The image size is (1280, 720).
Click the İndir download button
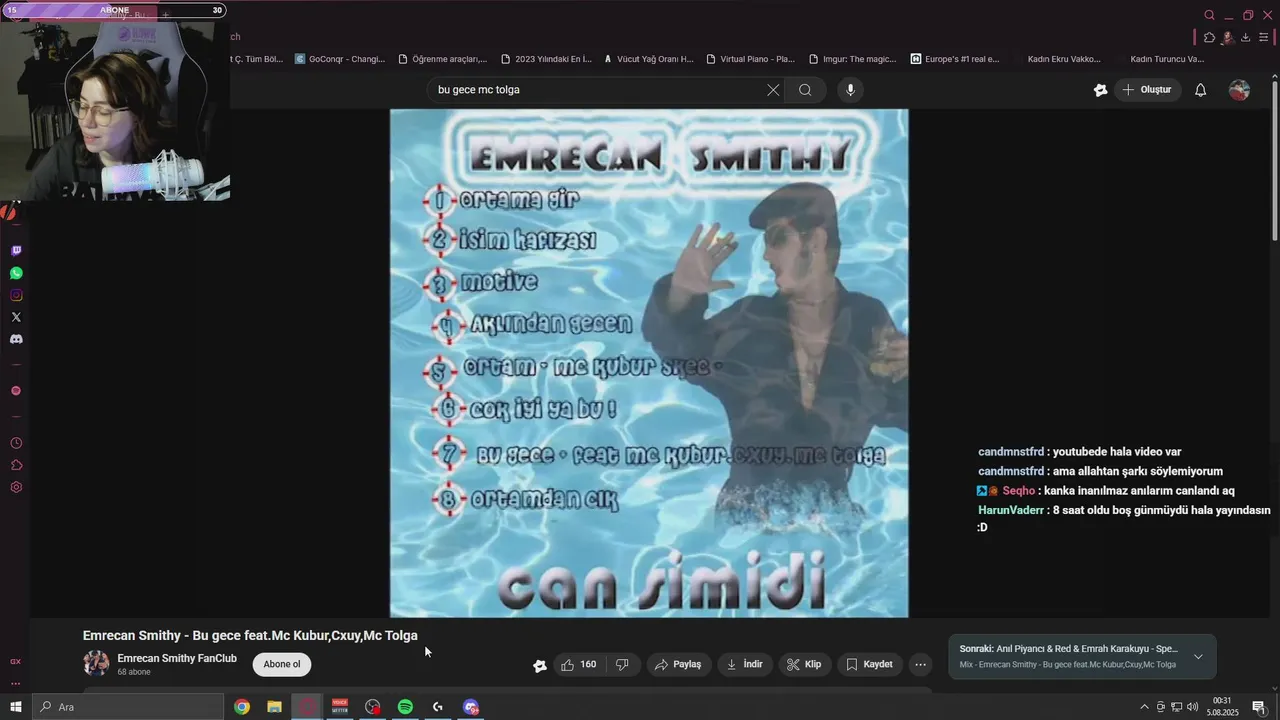tap(744, 664)
